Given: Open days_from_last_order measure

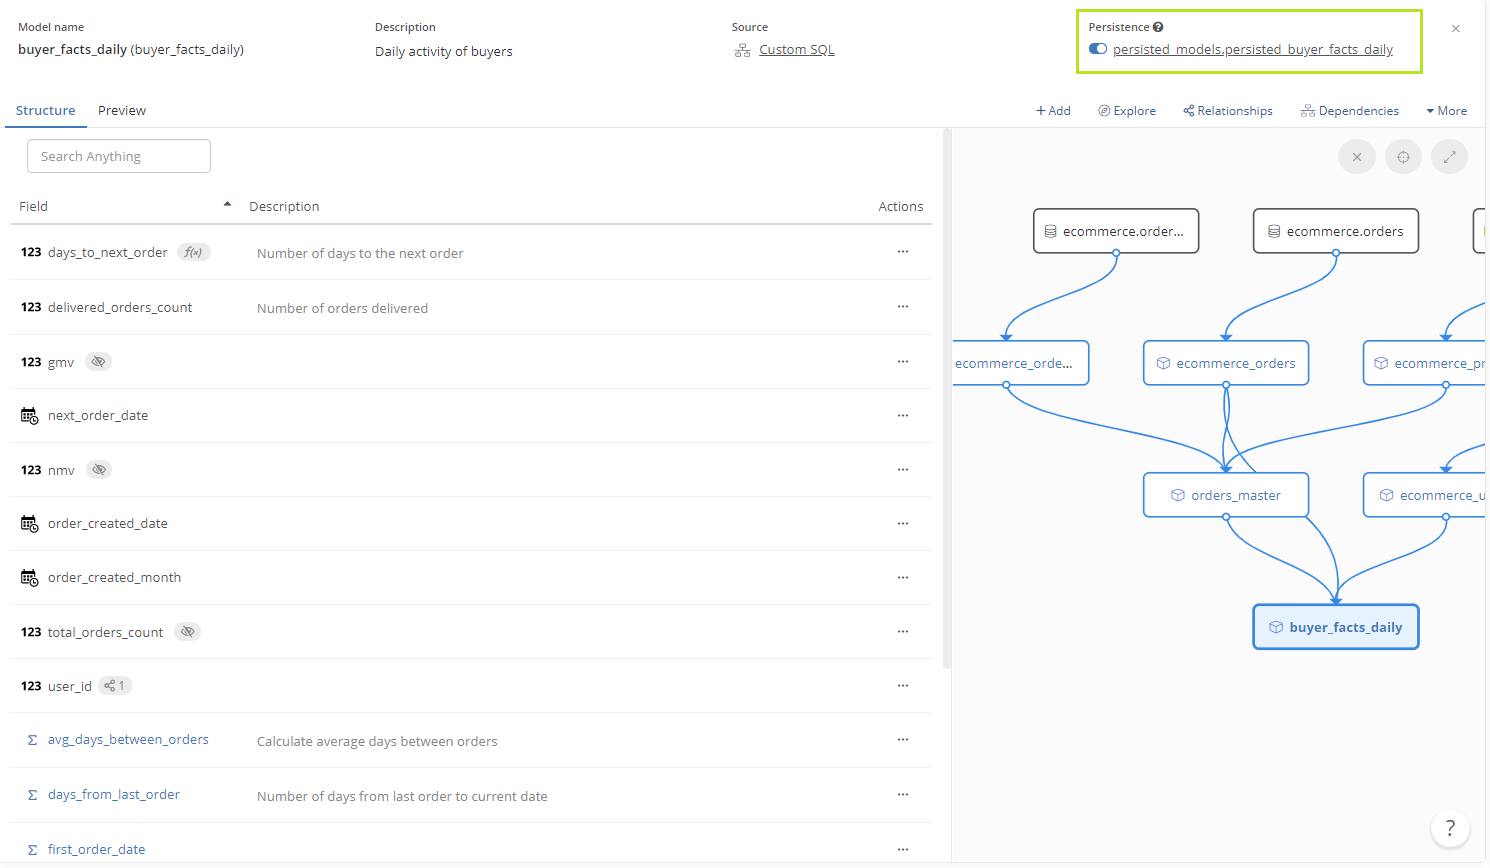Looking at the screenshot, I should 114,795.
